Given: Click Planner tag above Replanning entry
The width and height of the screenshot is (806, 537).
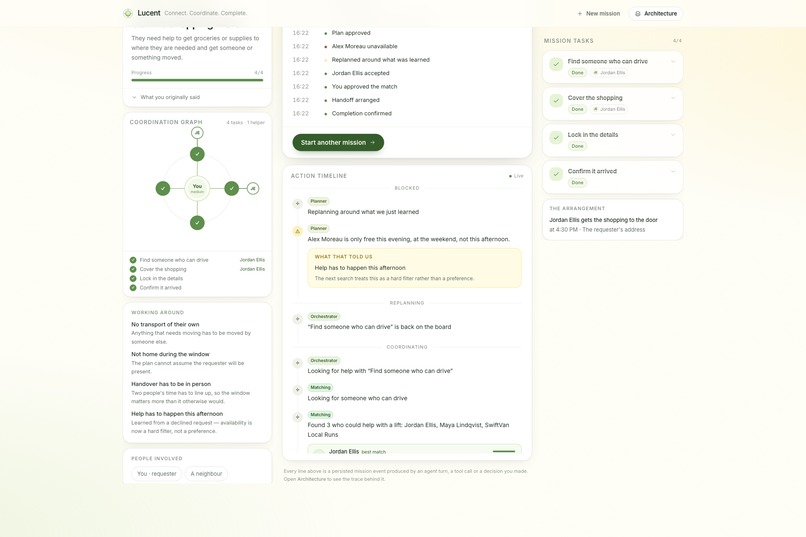Looking at the screenshot, I should point(318,201).
